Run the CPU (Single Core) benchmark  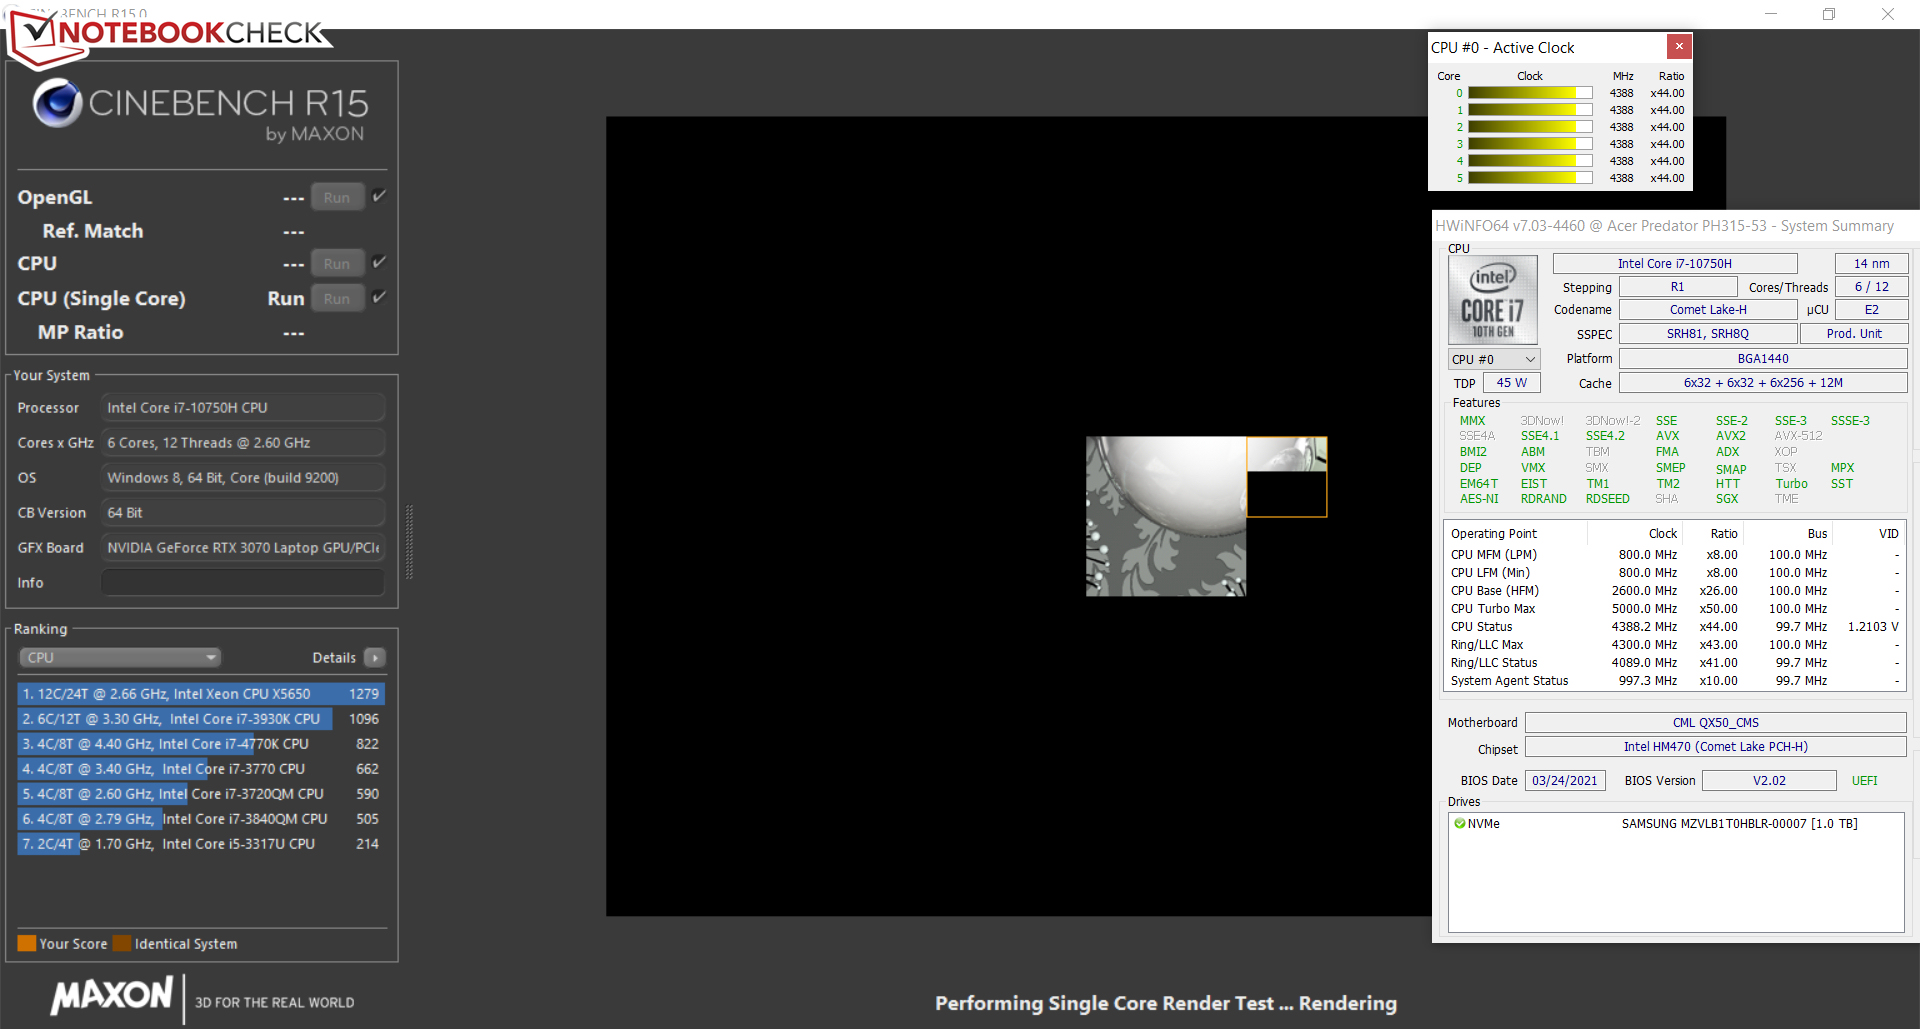(x=337, y=298)
